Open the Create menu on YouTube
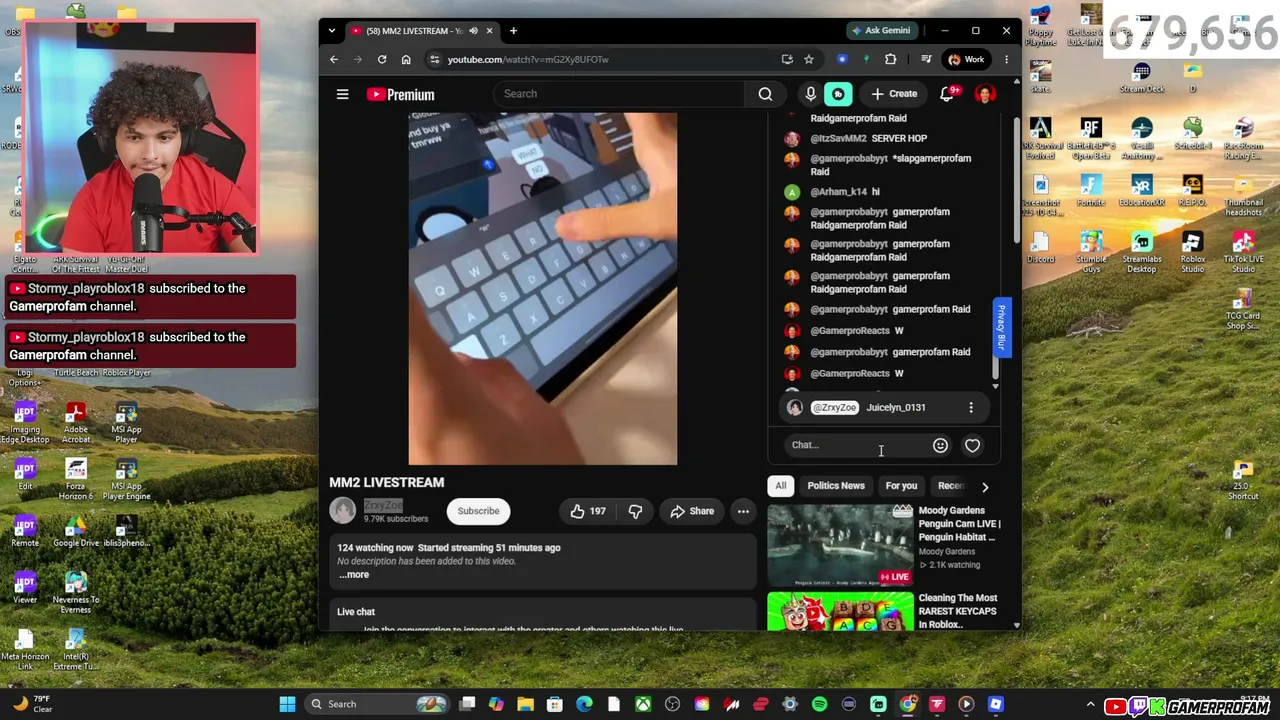 894,94
